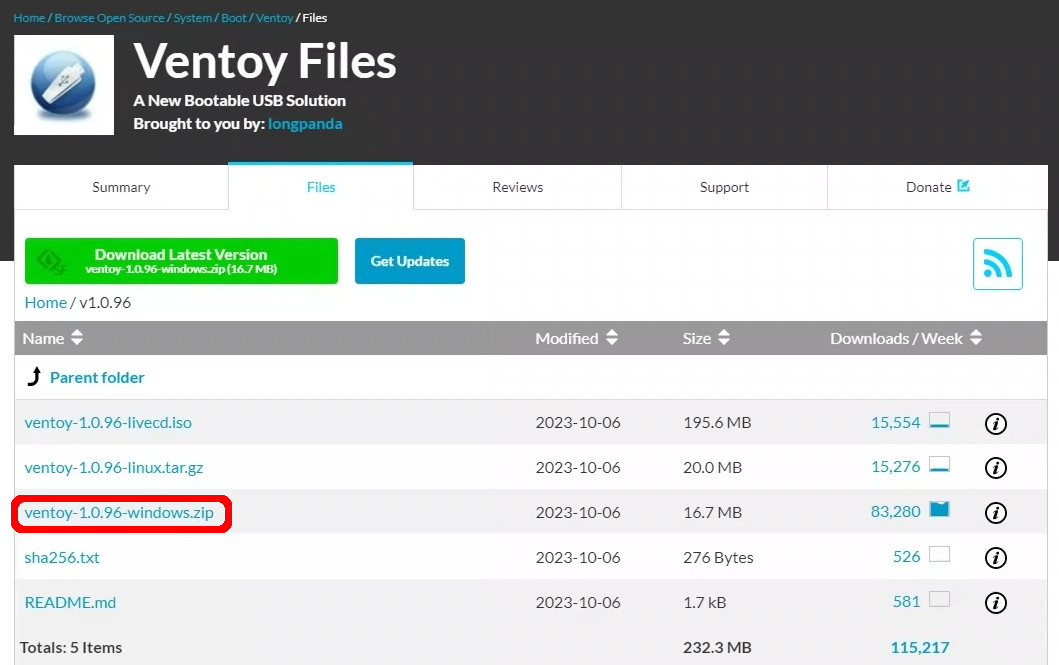The height and width of the screenshot is (665, 1059).
Task: Sort files by Size column
Action: 725,338
